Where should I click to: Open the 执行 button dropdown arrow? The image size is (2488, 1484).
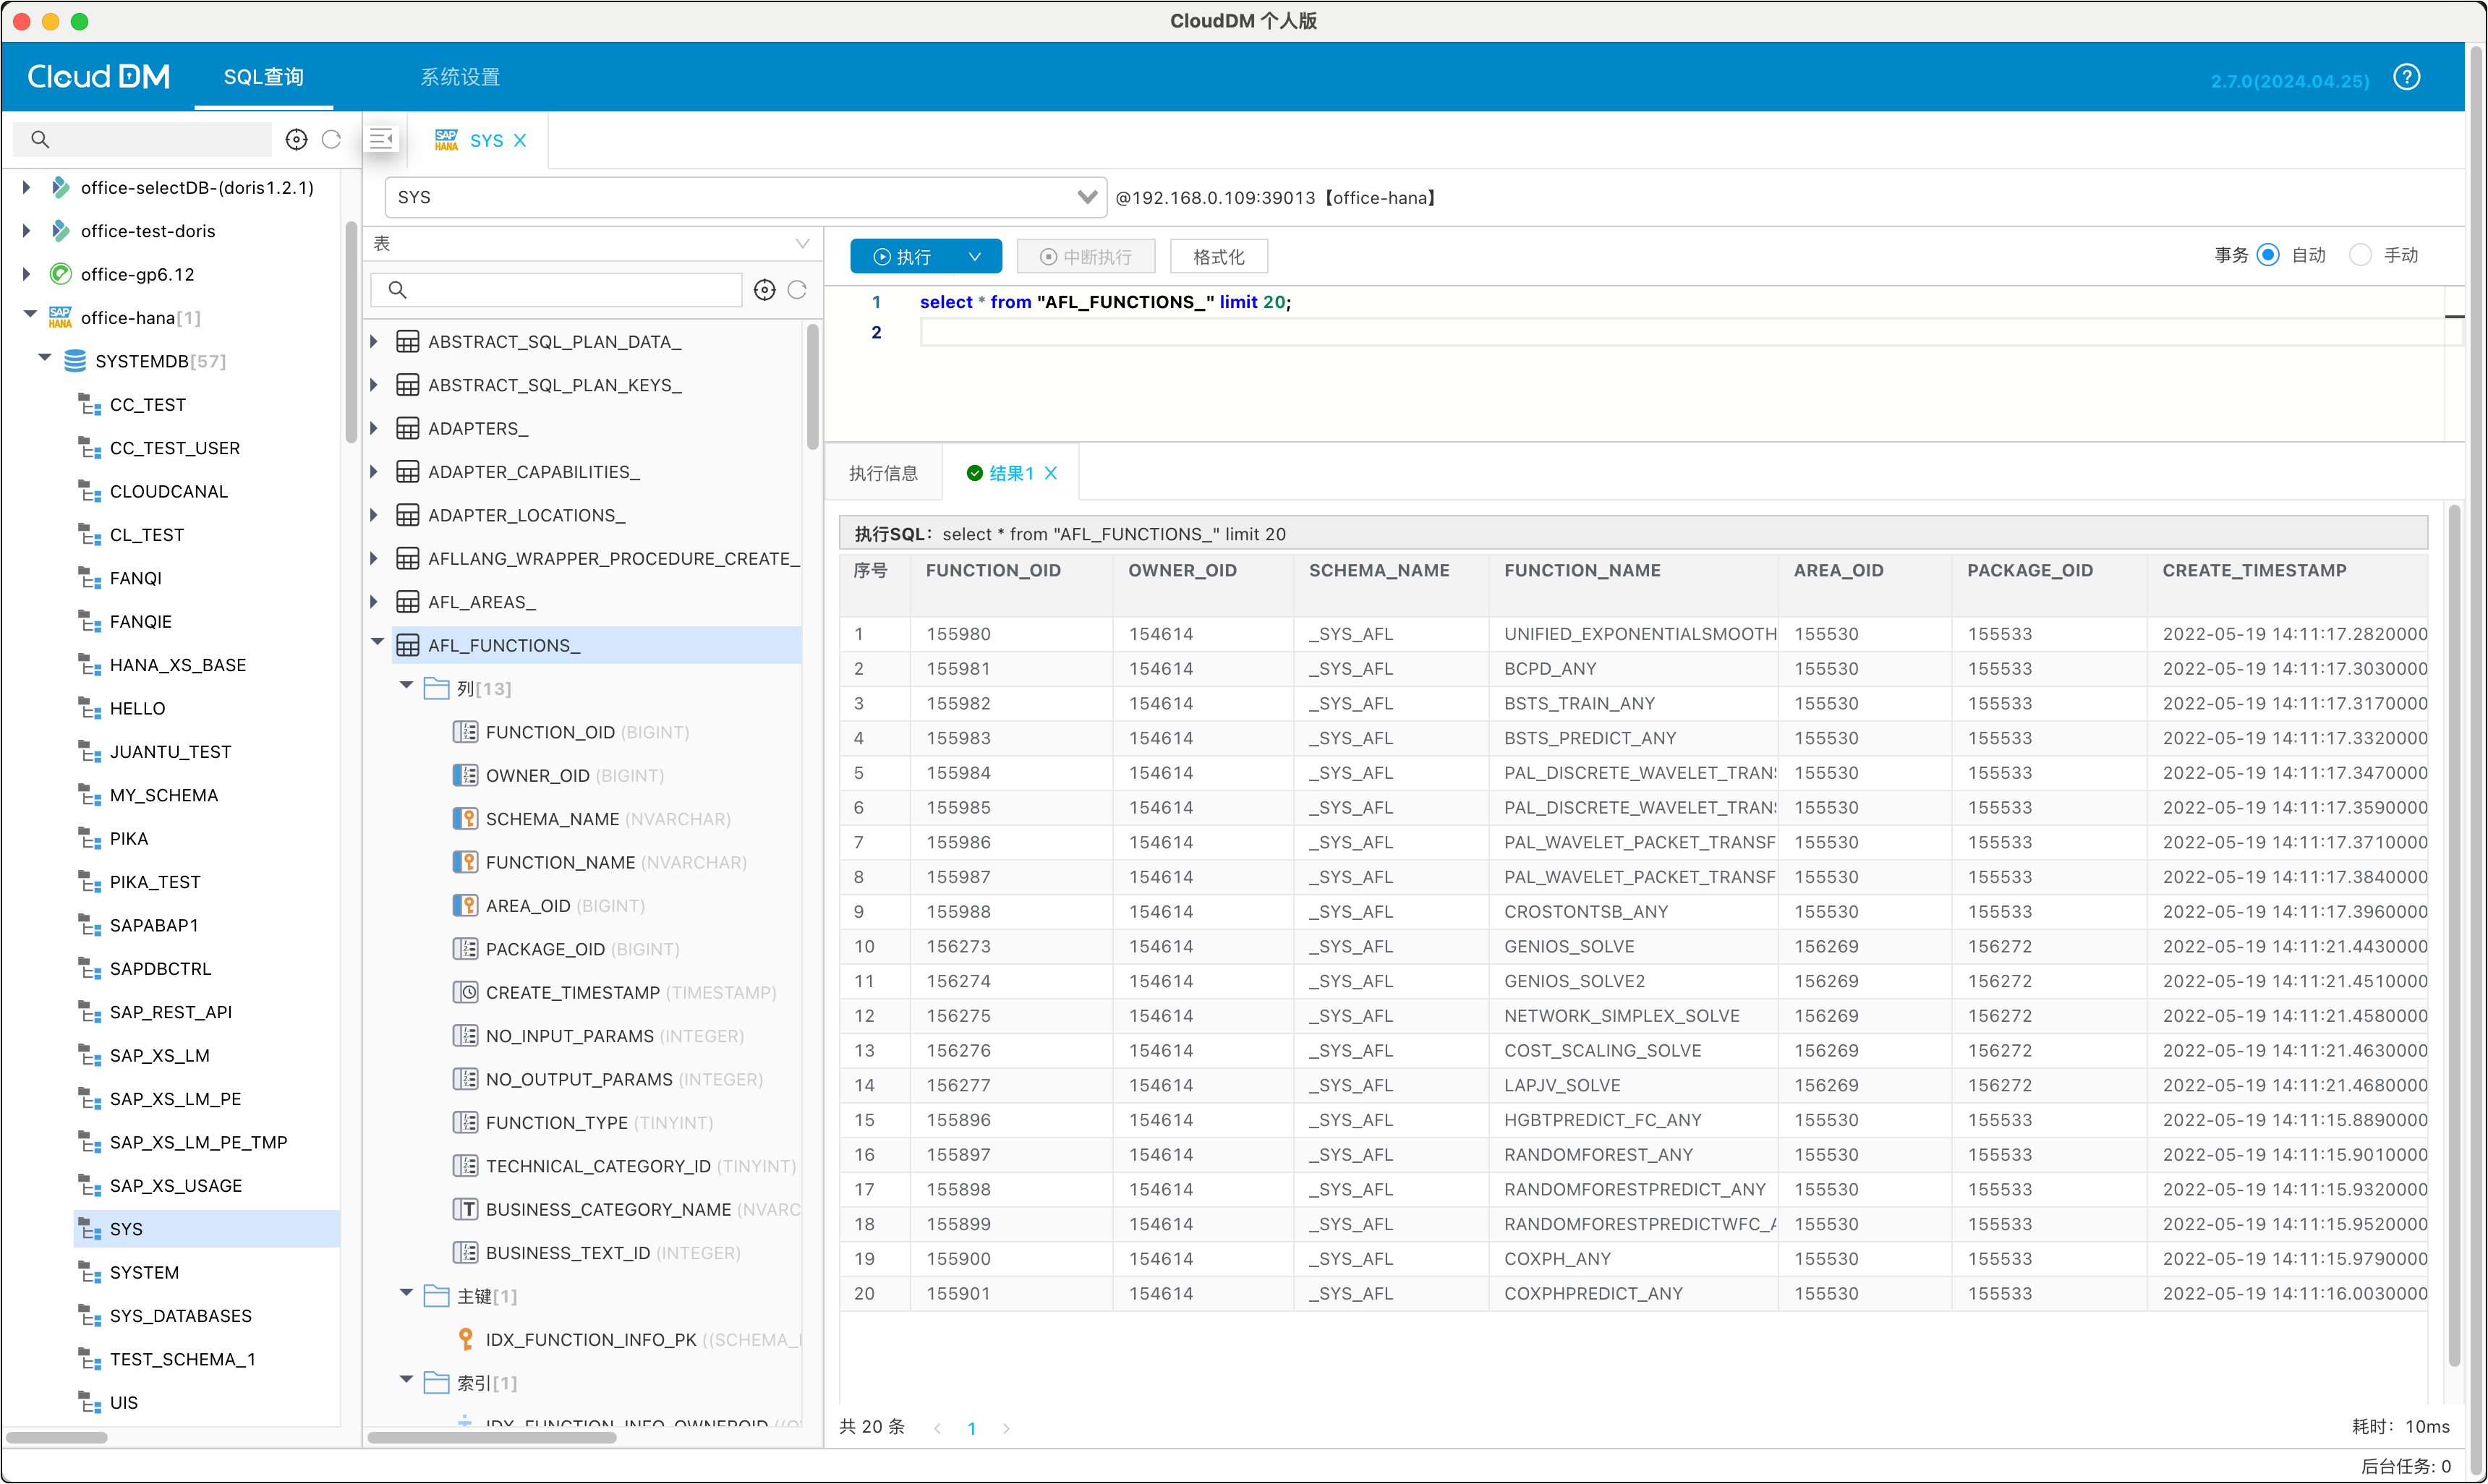pos(975,257)
